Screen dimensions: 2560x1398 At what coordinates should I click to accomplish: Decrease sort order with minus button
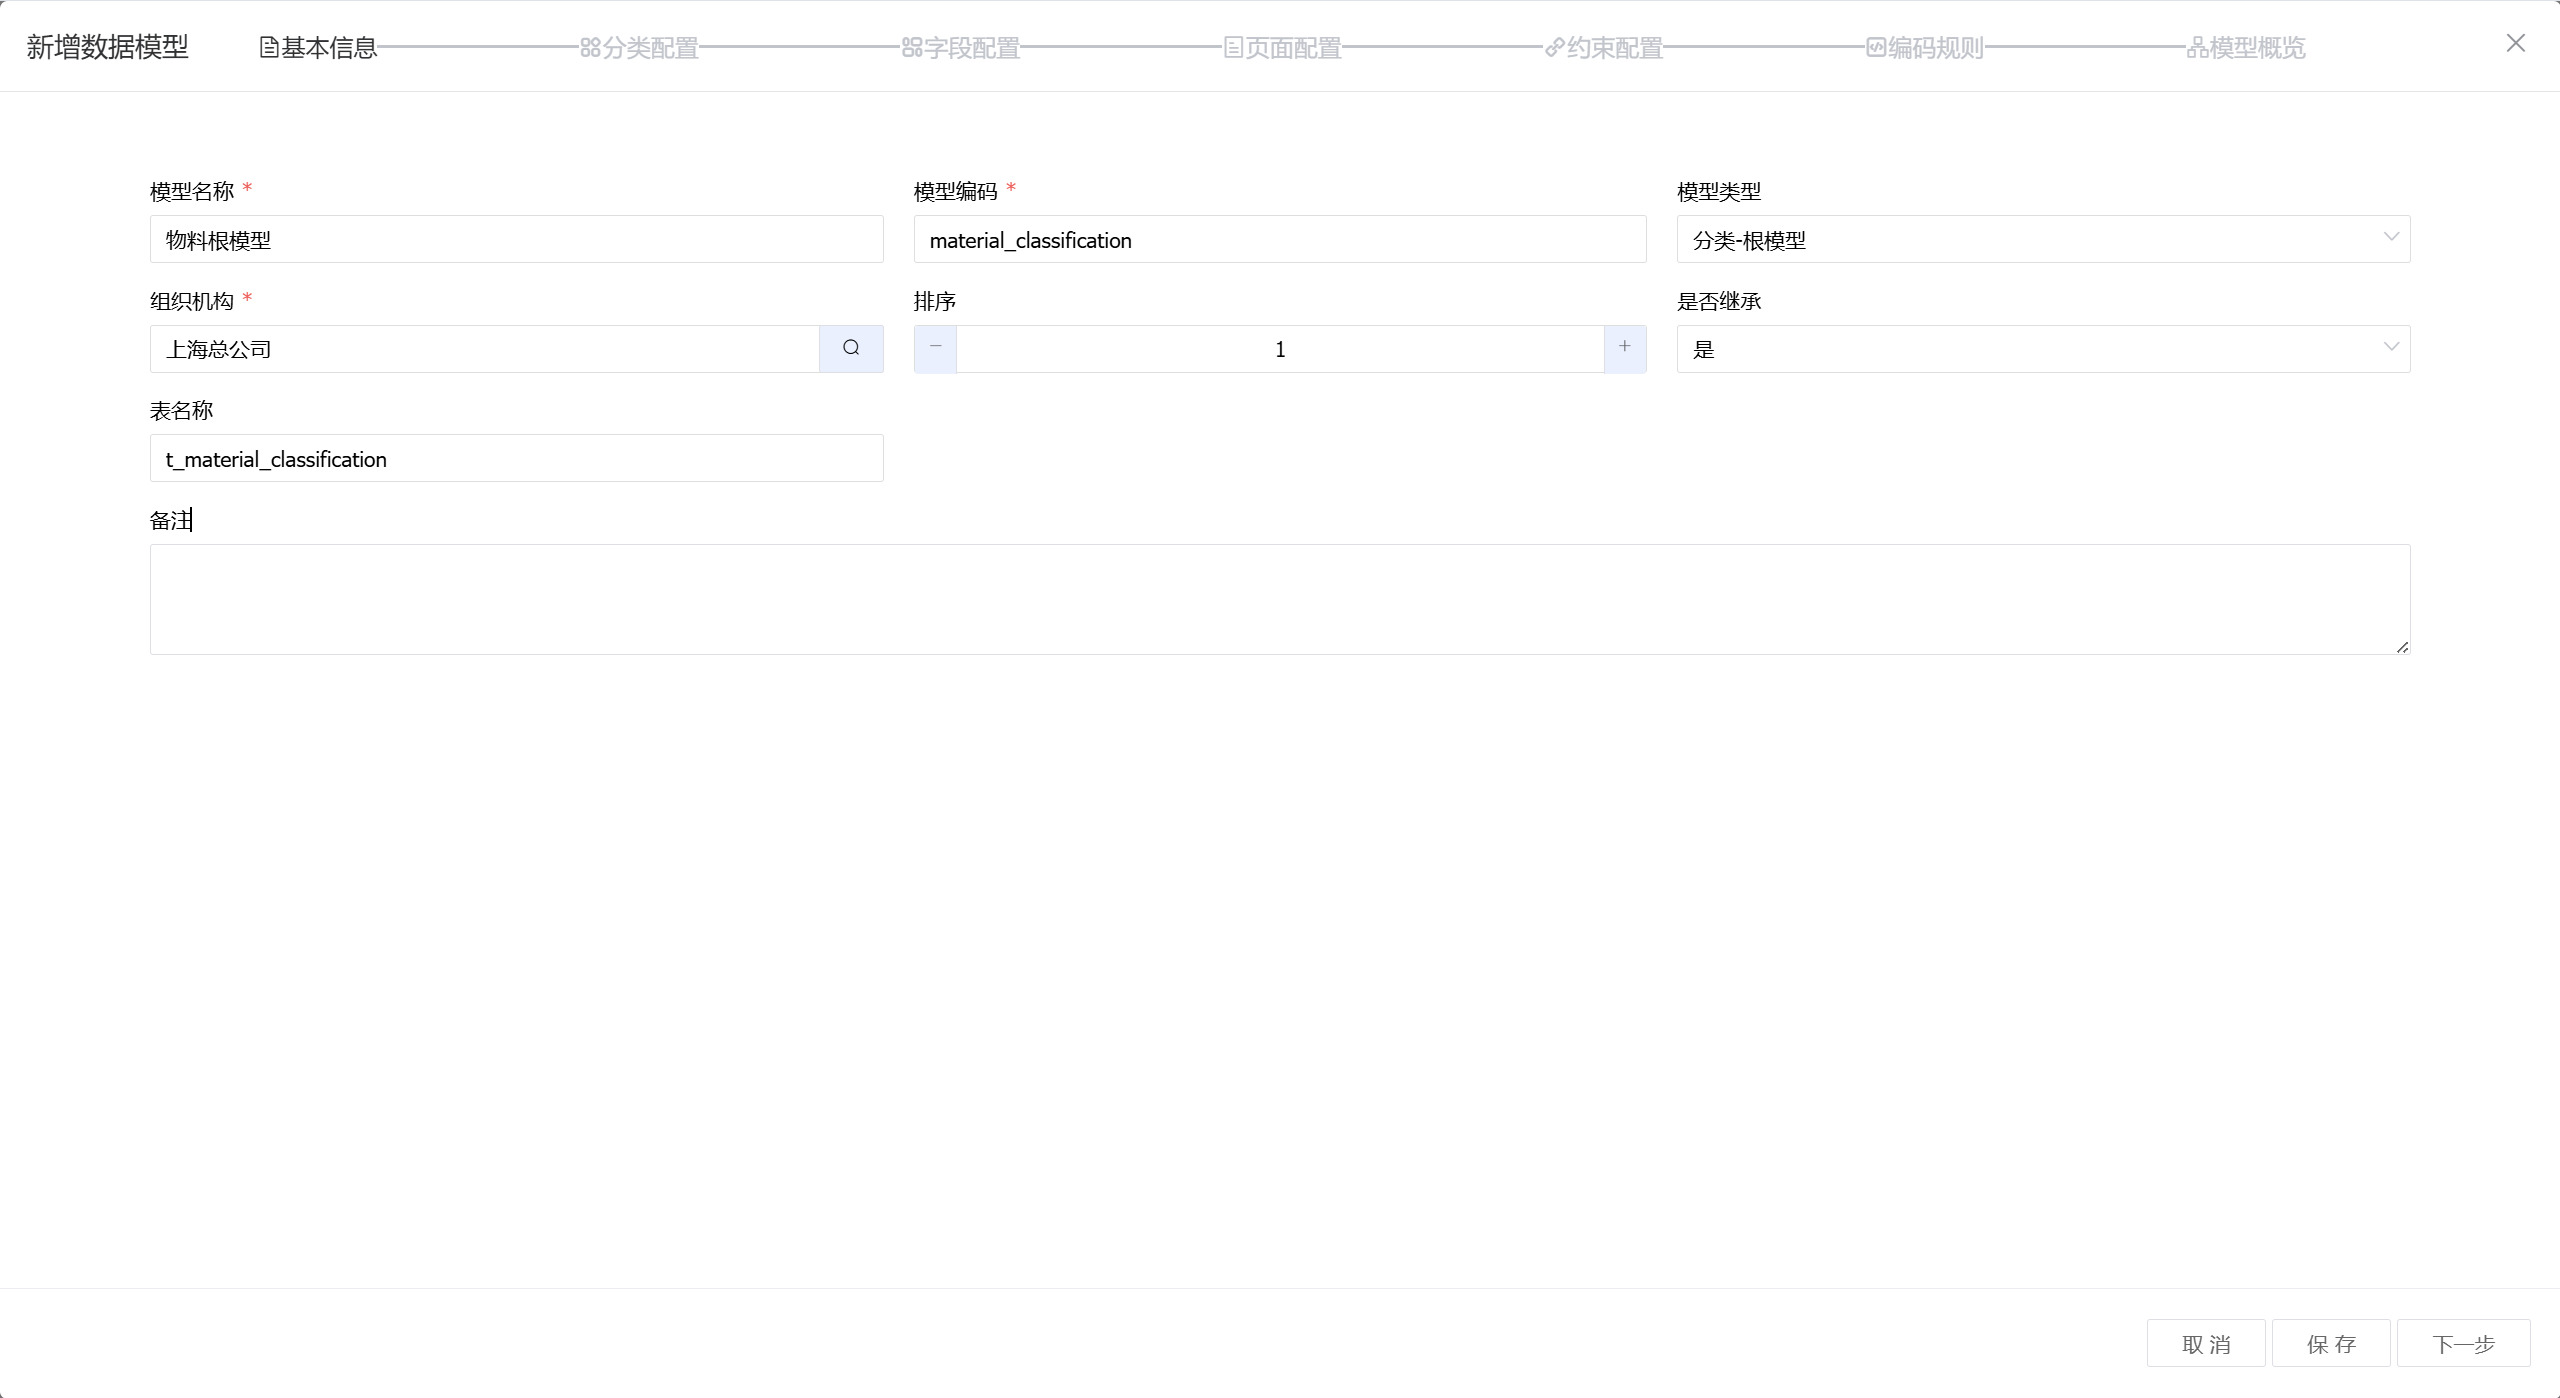click(935, 348)
